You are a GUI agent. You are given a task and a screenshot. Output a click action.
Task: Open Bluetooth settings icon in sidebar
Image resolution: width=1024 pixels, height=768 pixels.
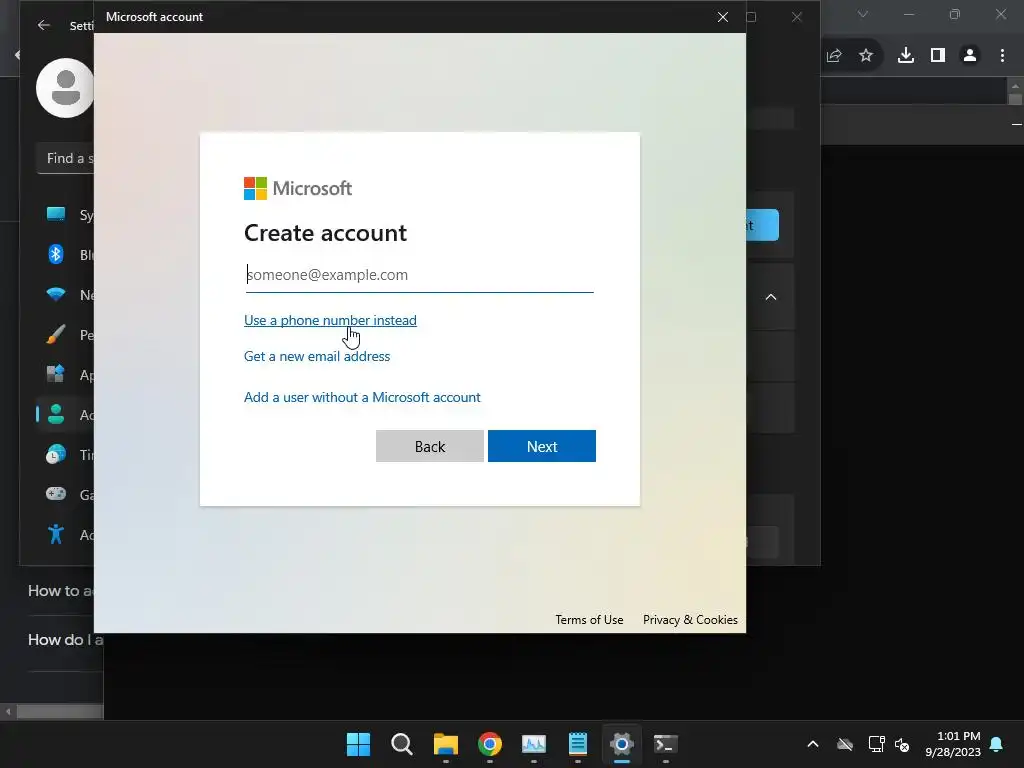56,254
